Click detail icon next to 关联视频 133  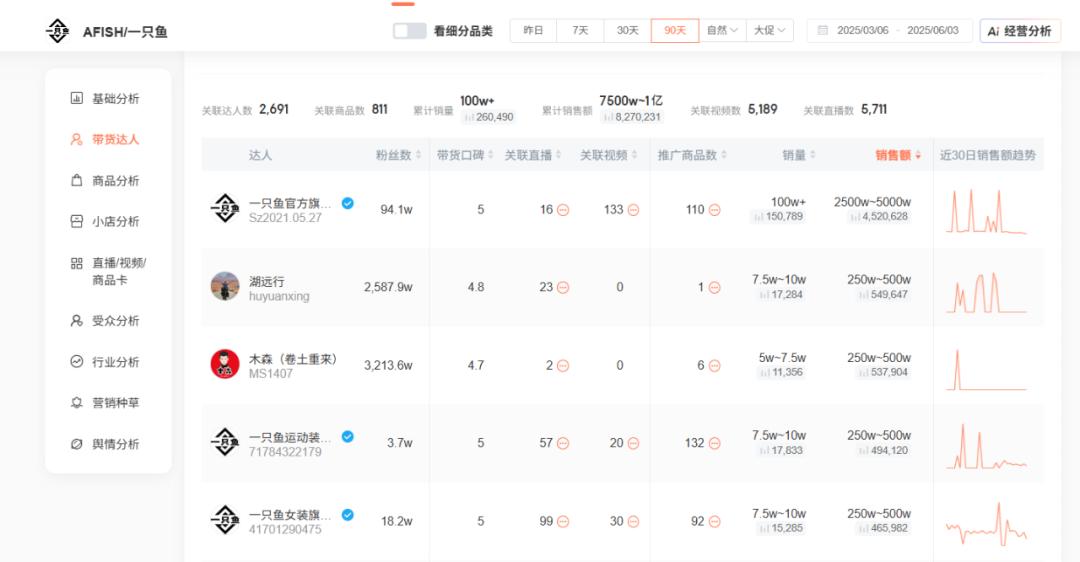pyautogui.click(x=633, y=210)
